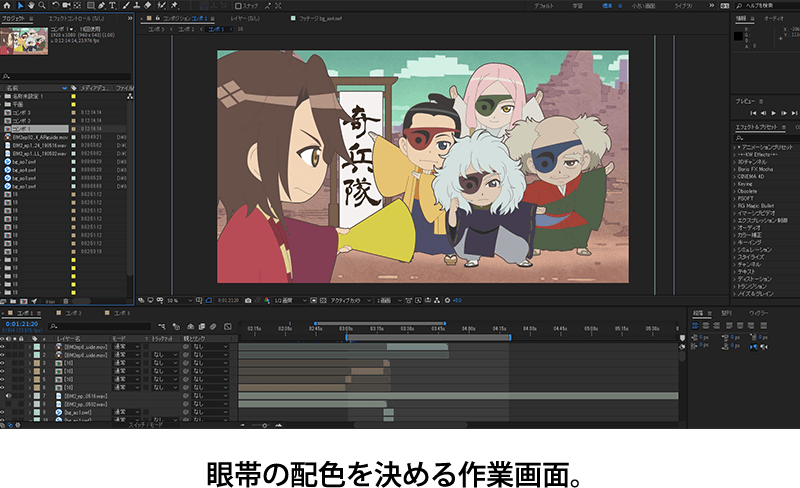800x488 pixels.
Task: Hide layer 9 with its eye icon
Action: (x=3, y=412)
